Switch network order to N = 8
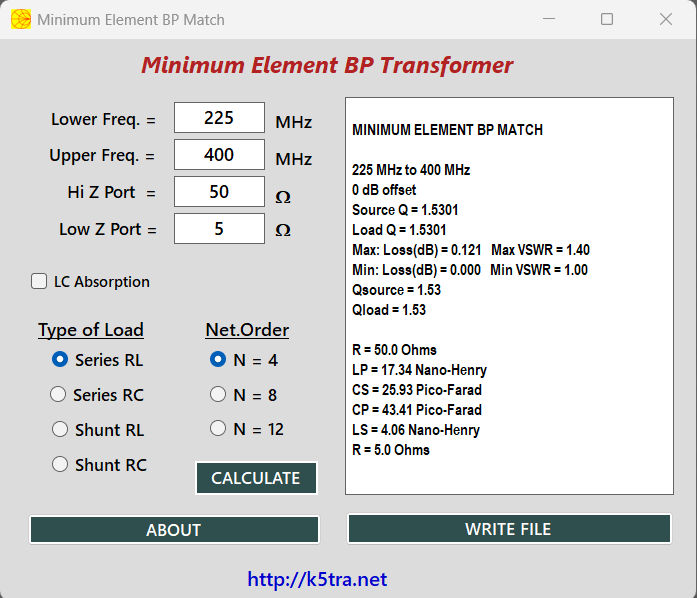This screenshot has width=697, height=598. coord(218,395)
